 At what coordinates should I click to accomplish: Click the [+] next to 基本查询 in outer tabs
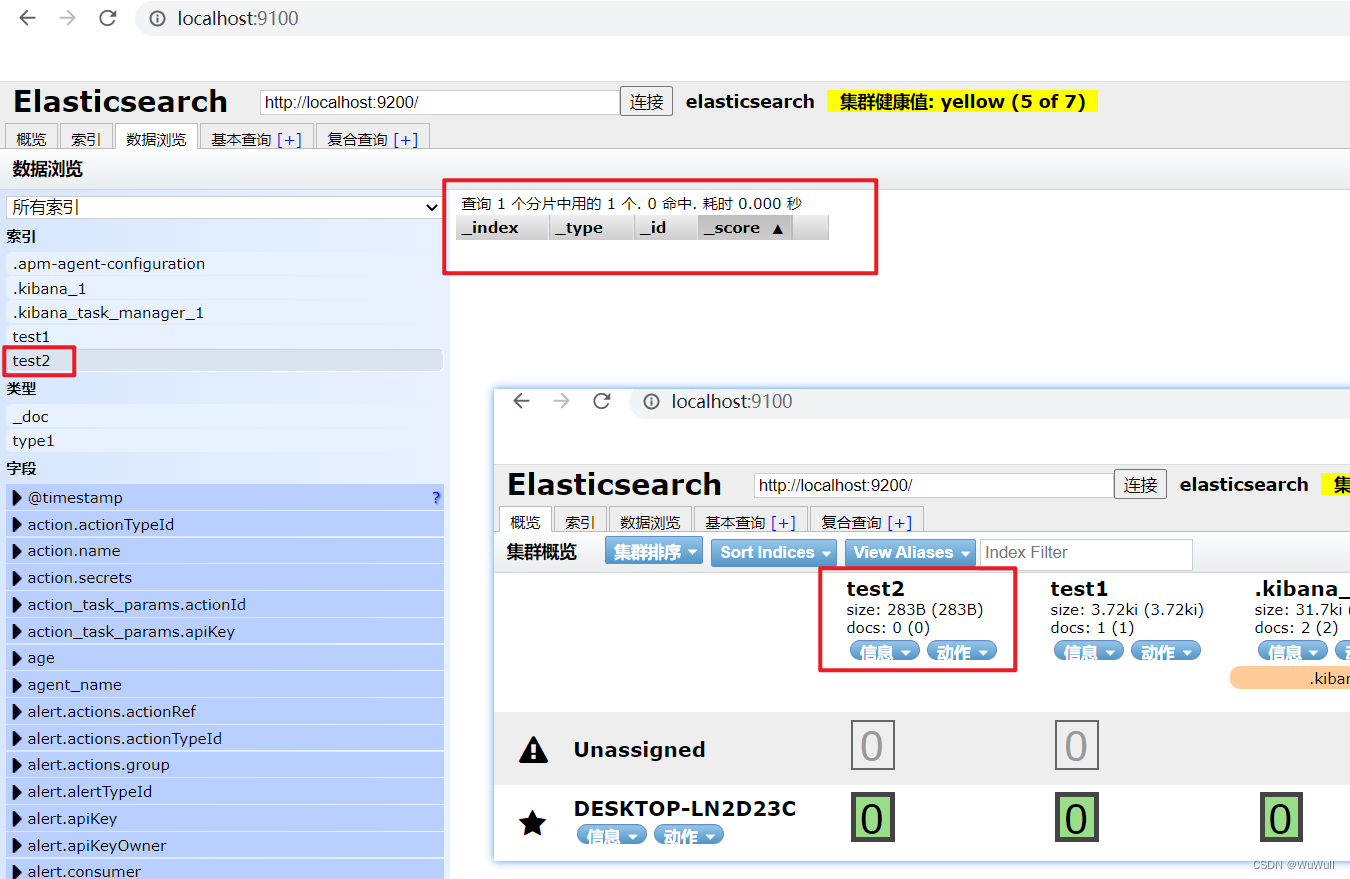click(289, 140)
